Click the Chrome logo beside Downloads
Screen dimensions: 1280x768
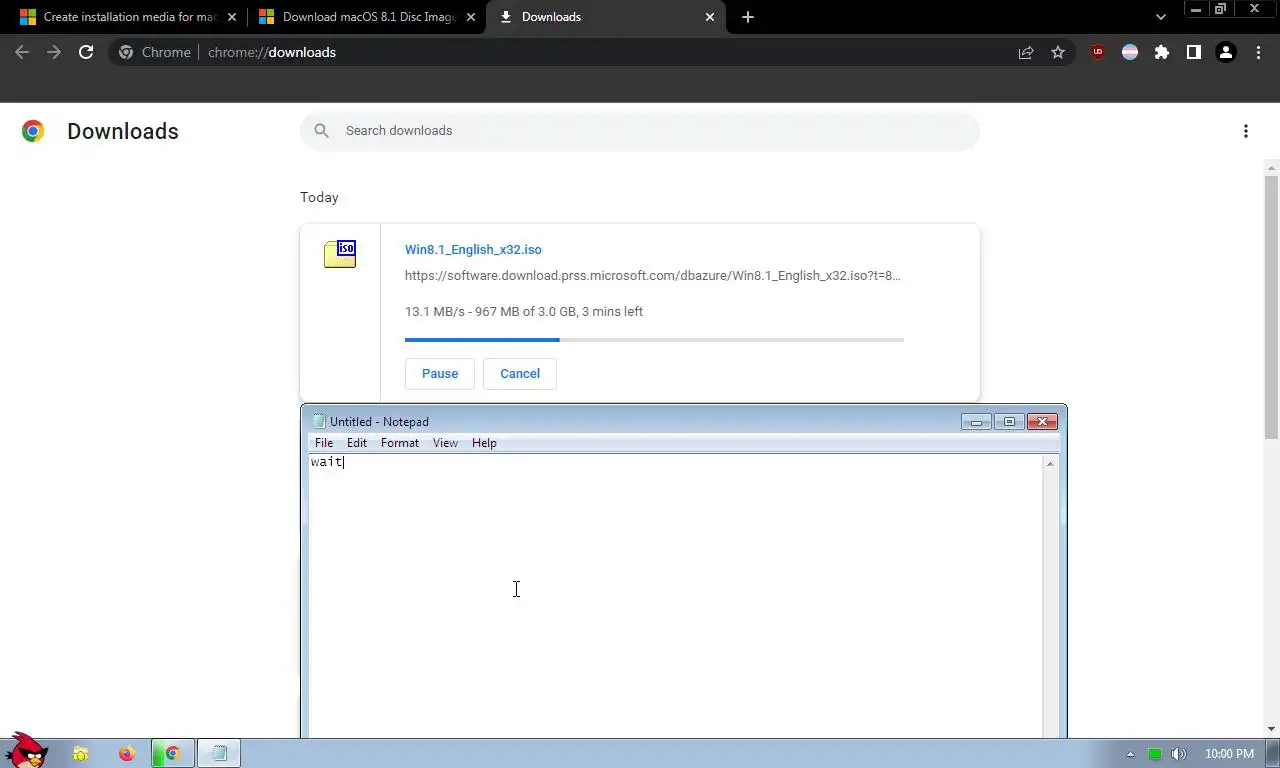coord(33,131)
